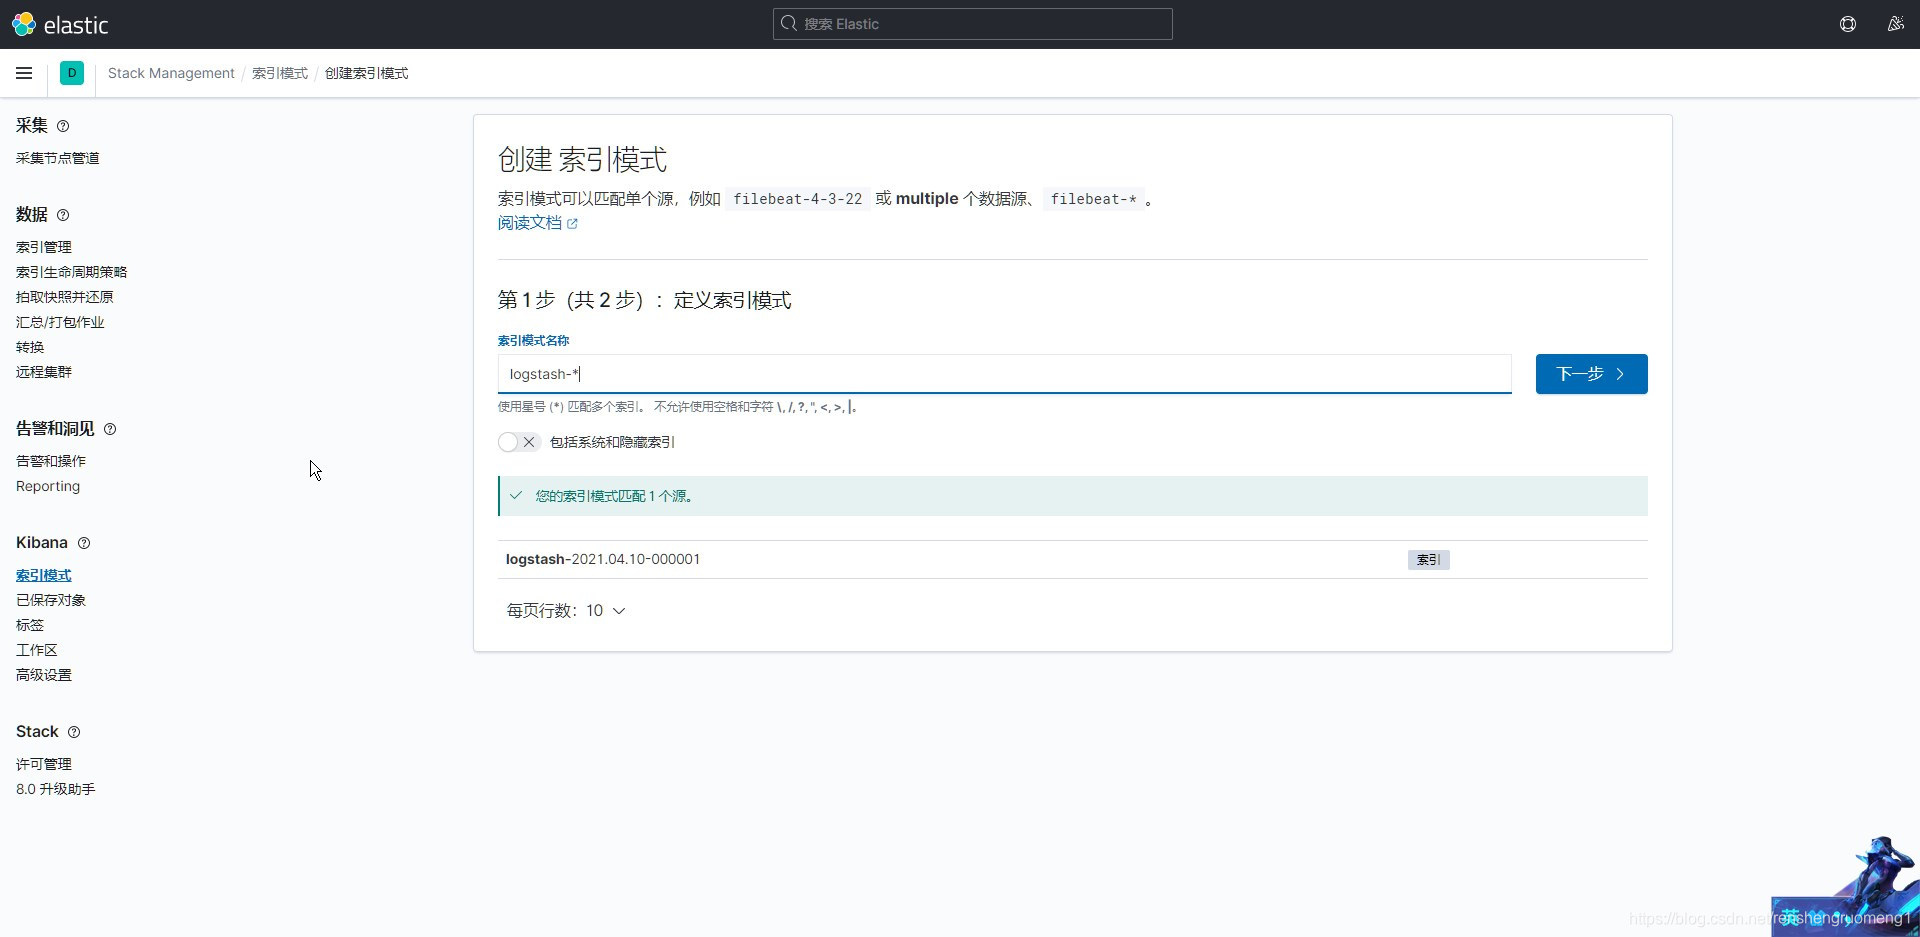The width and height of the screenshot is (1920, 937).
Task: Open 拍取快照并还原 in sidebar
Action: [x=65, y=297]
